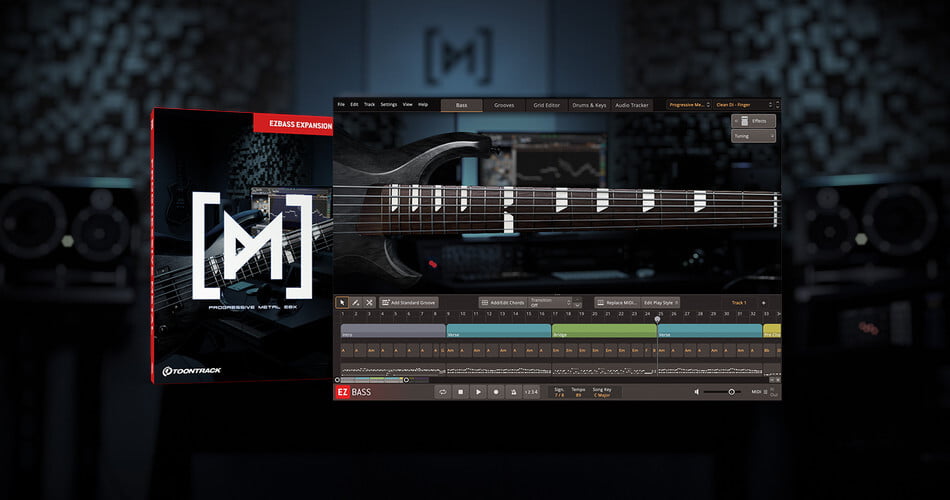Select the yellow Pre Chorus block
950x500 pixels.
tap(772, 331)
